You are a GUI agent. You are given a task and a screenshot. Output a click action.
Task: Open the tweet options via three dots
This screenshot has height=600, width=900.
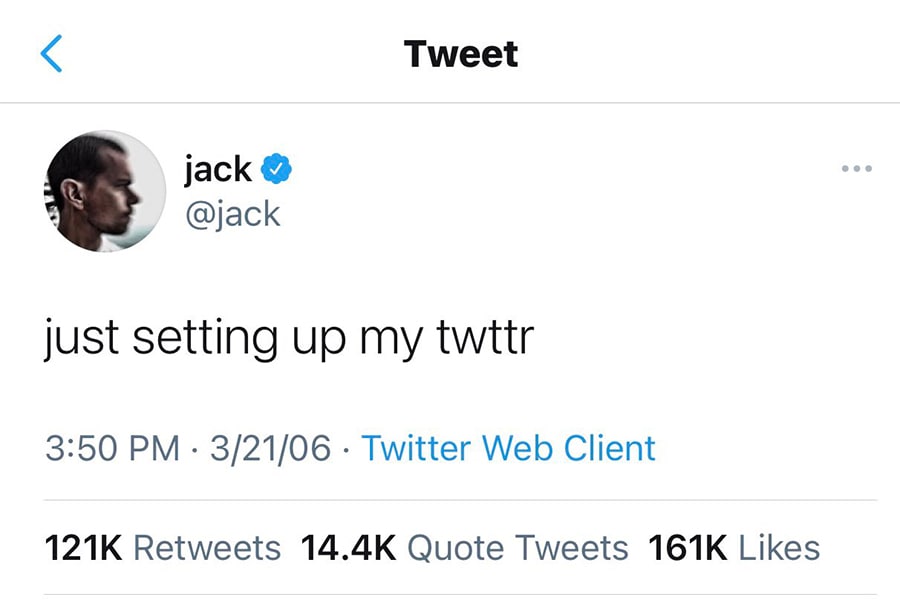point(856,168)
